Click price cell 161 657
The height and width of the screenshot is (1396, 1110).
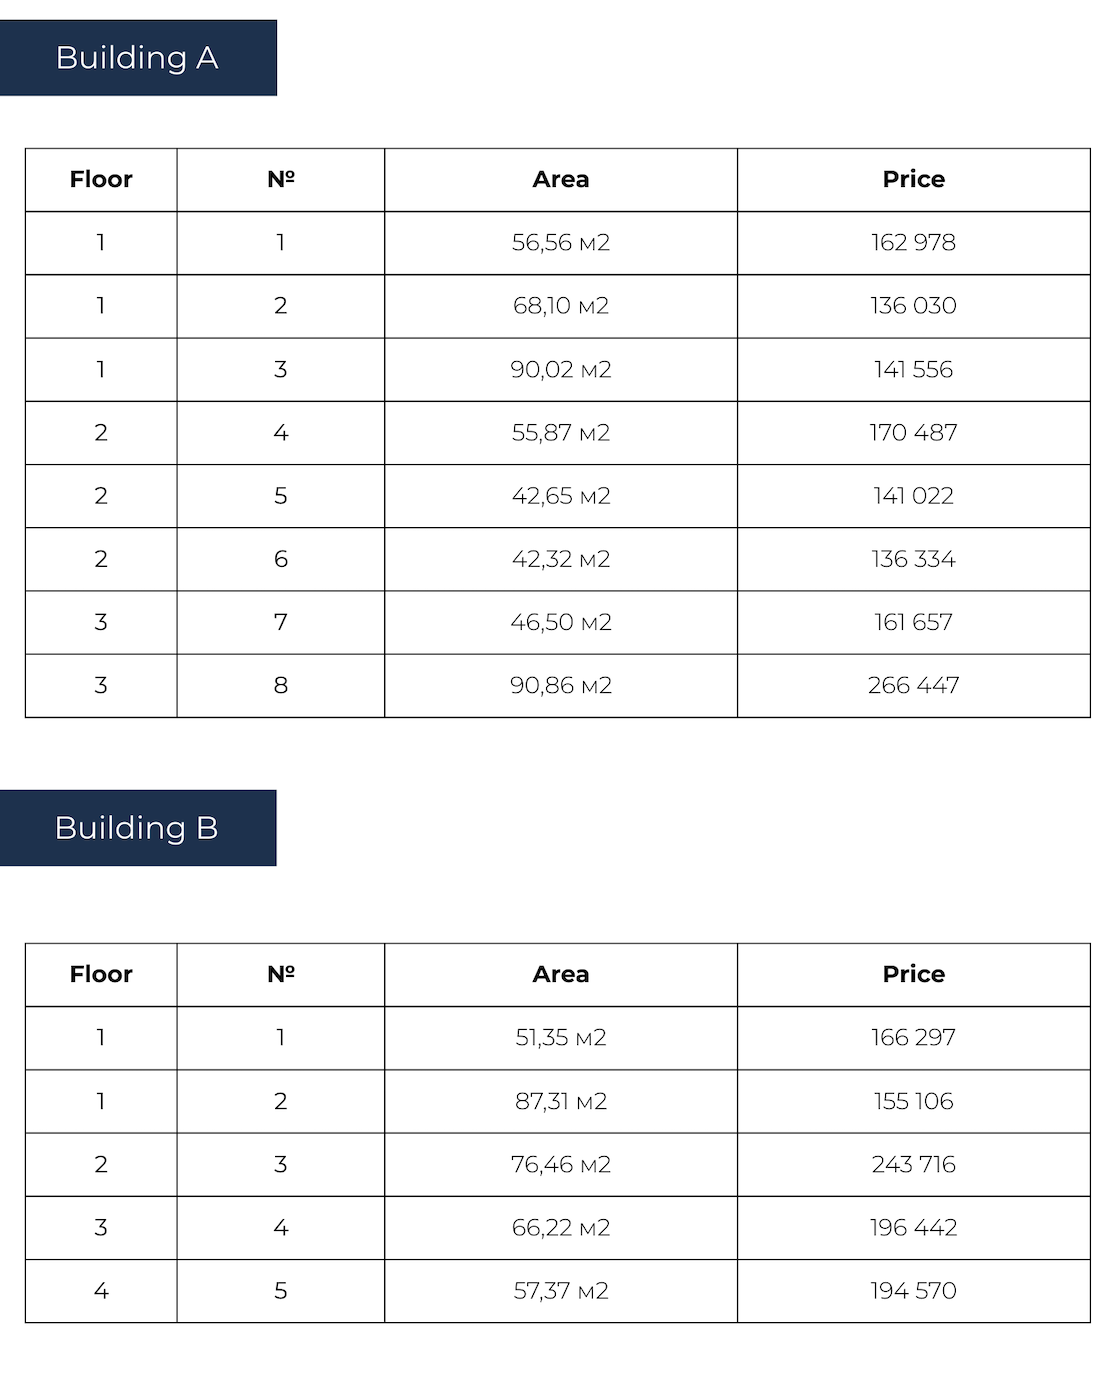click(913, 622)
